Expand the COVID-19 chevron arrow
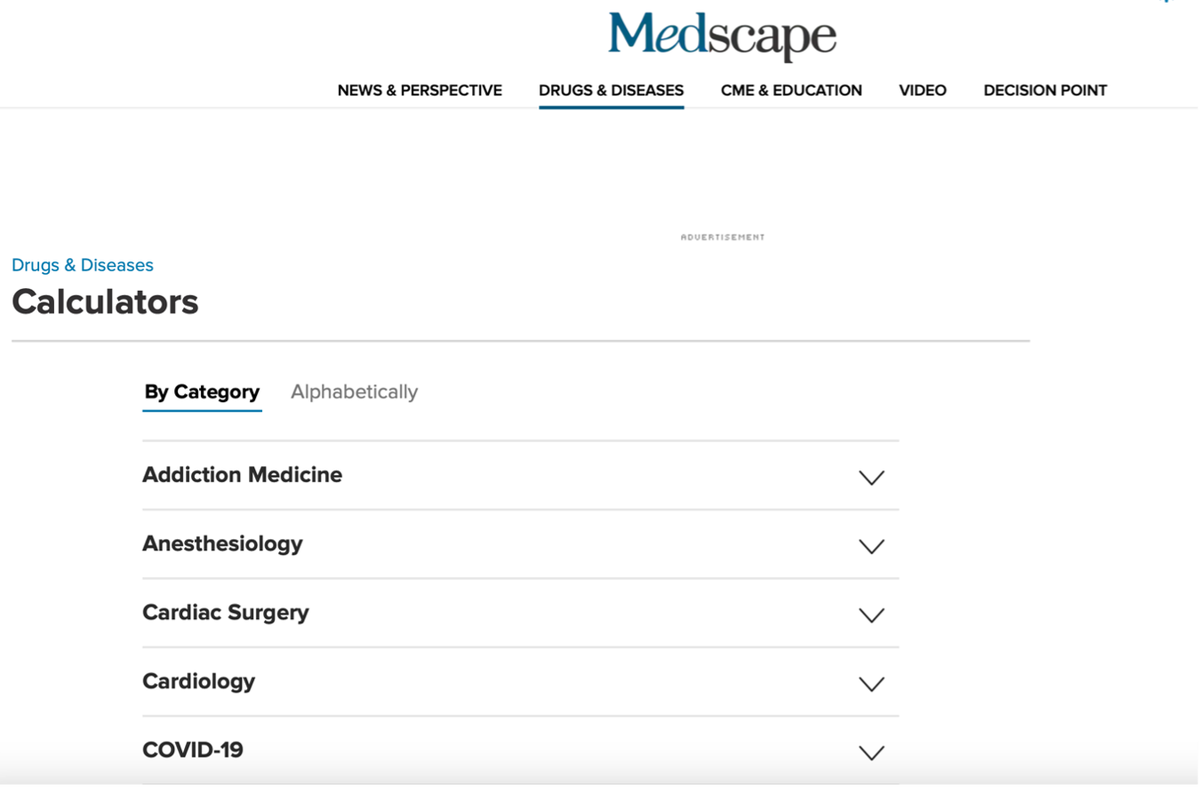Screen dimensions: 1200x788 (x=871, y=753)
